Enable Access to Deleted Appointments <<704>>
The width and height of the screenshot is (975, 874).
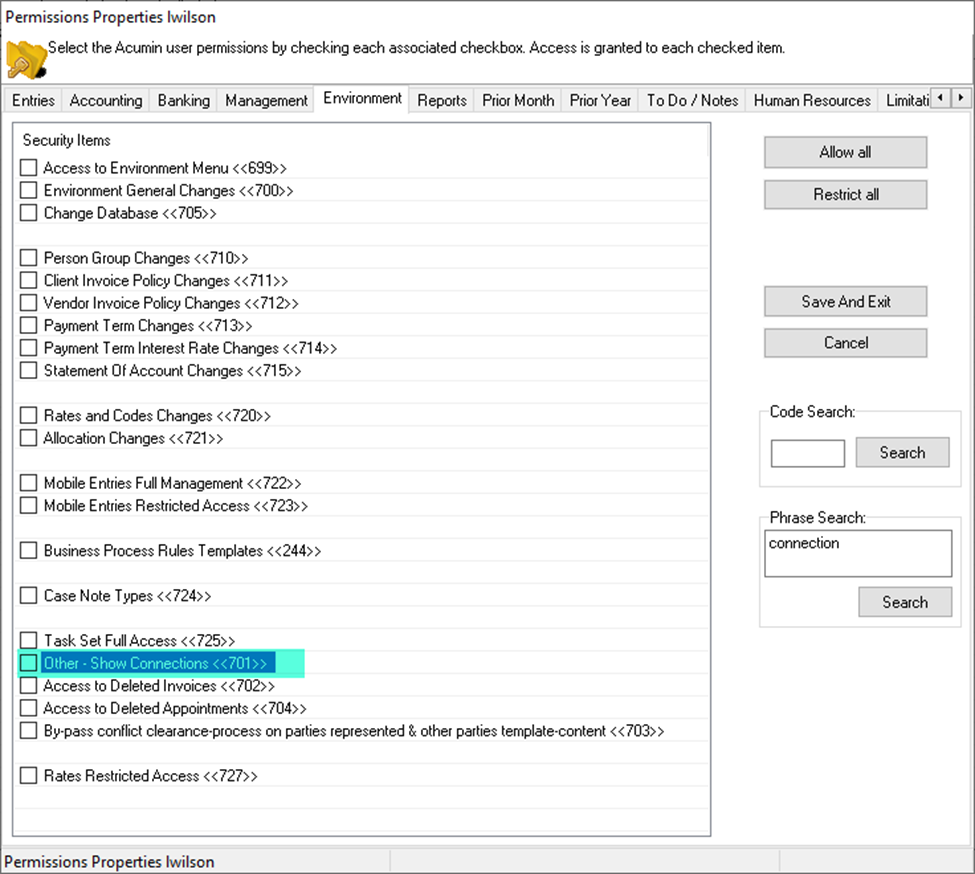click(29, 708)
